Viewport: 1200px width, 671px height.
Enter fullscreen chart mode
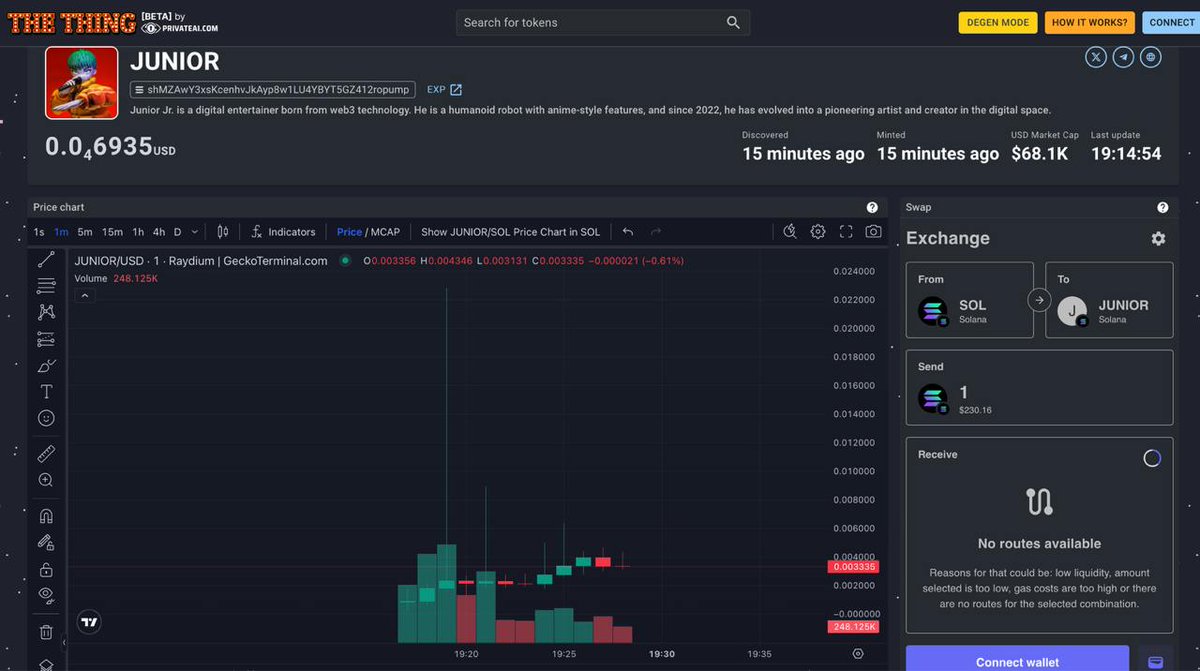click(846, 232)
